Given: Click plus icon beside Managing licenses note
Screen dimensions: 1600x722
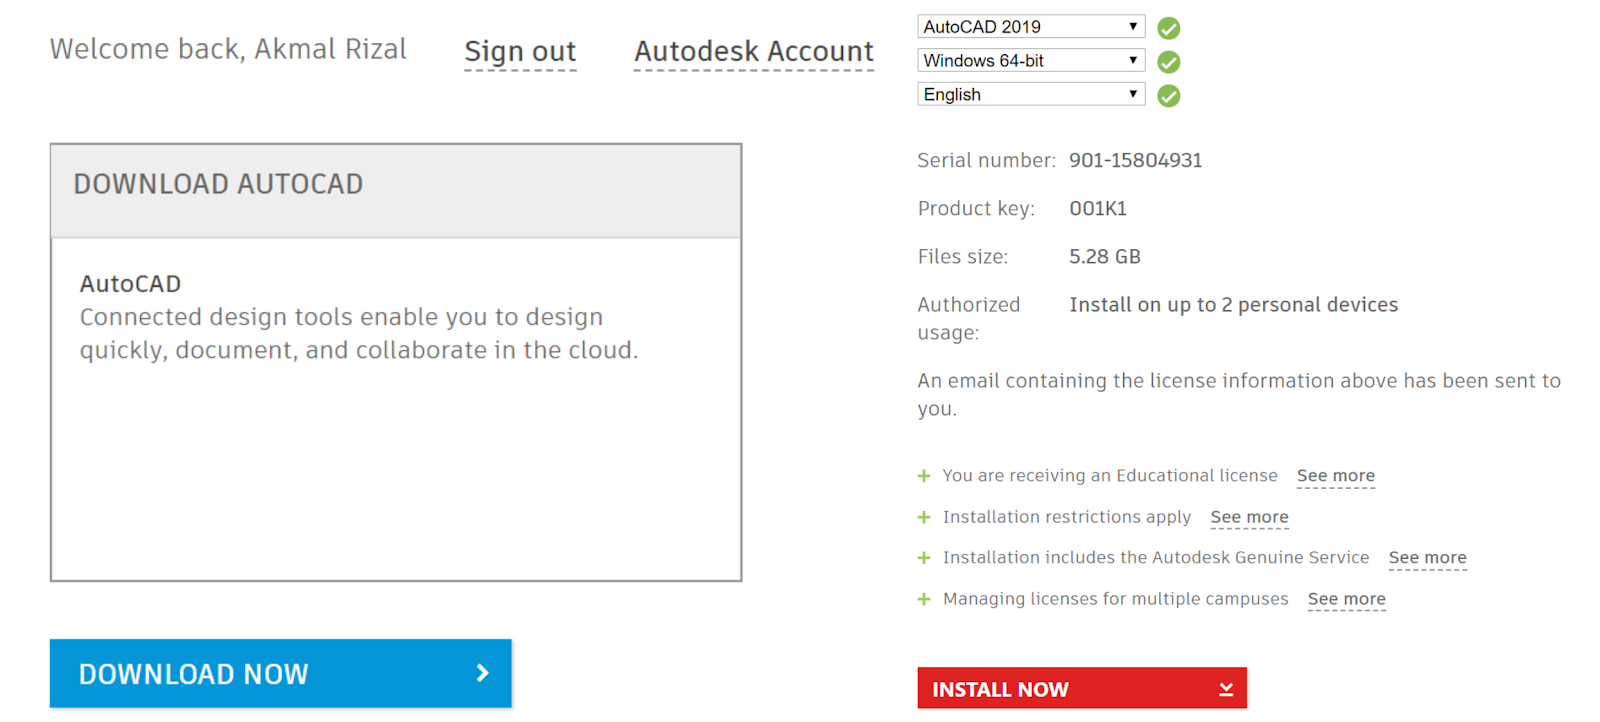Looking at the screenshot, I should [x=924, y=599].
